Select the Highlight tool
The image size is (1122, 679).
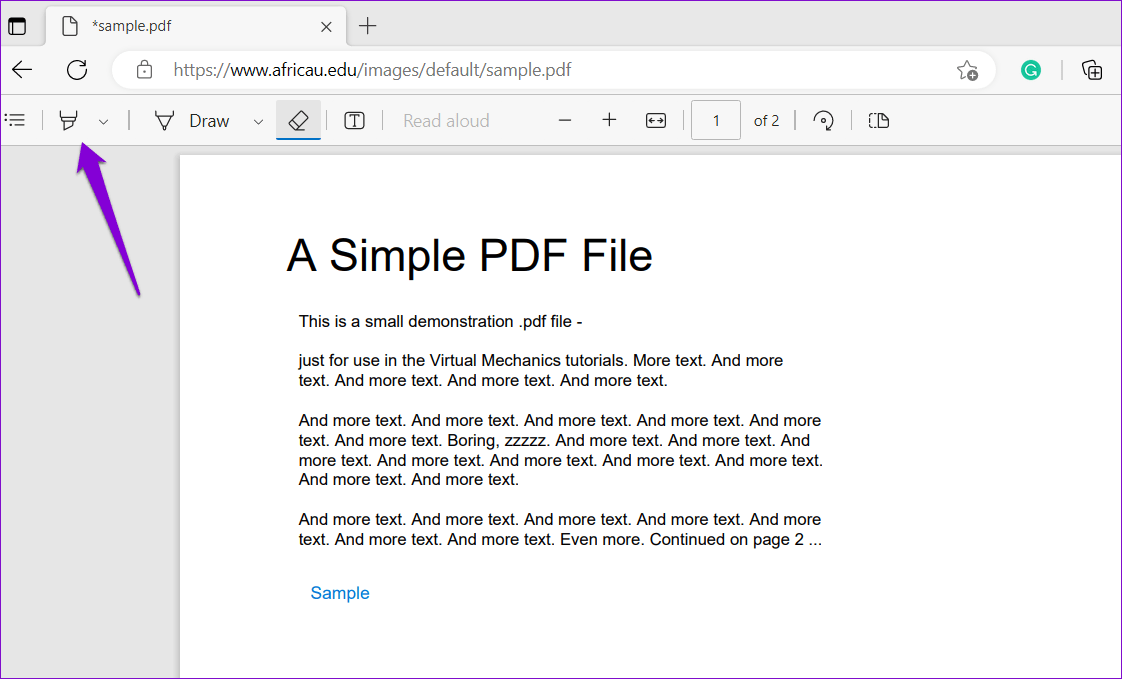pos(66,120)
